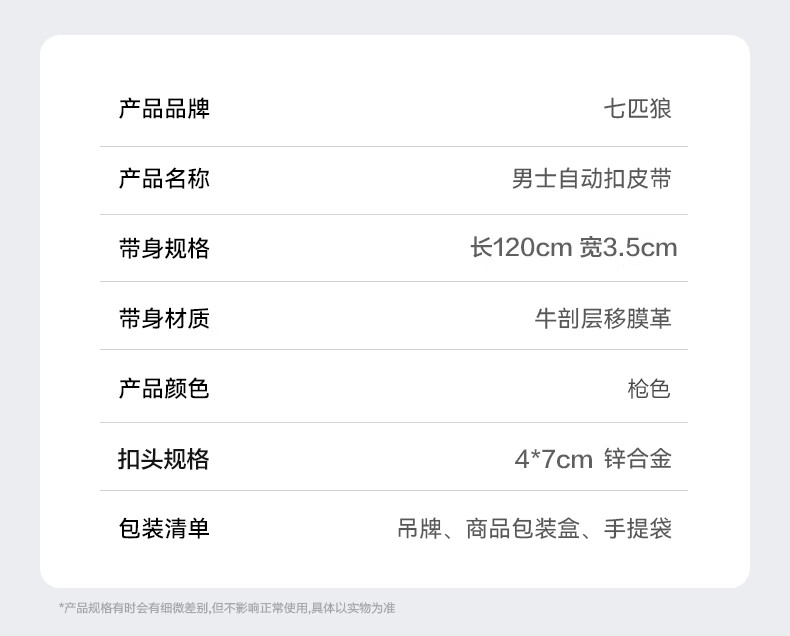Select the brand value 七匹狼
The image size is (790, 636).
coord(637,108)
